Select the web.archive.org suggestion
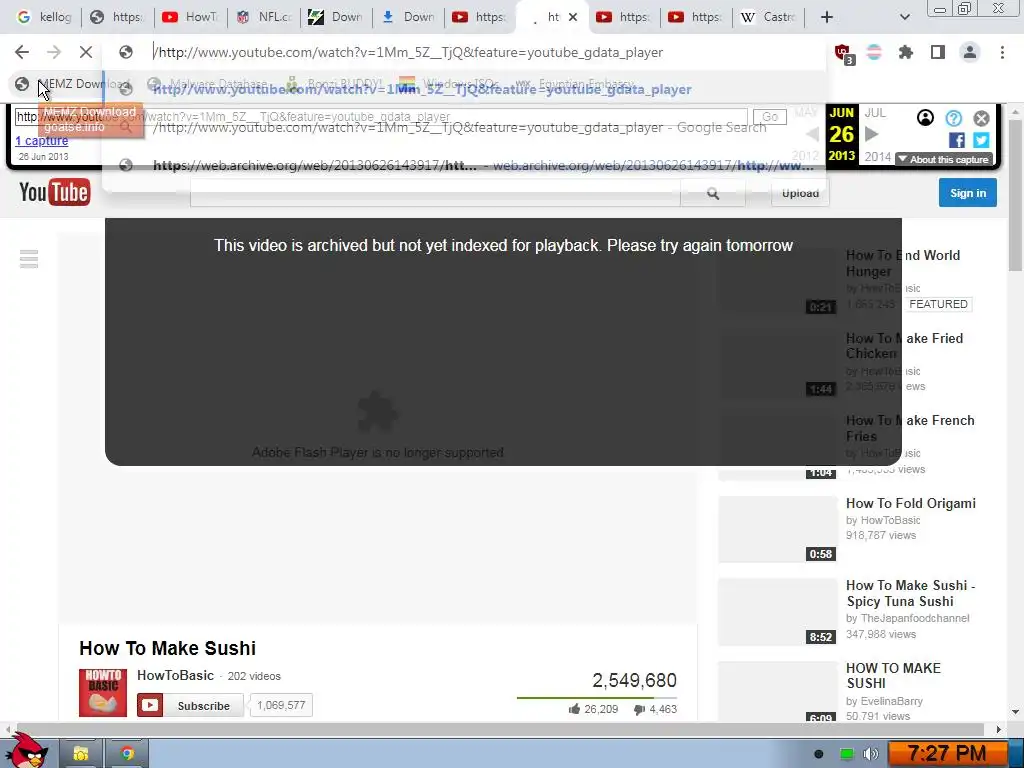1024x768 pixels. click(483, 165)
